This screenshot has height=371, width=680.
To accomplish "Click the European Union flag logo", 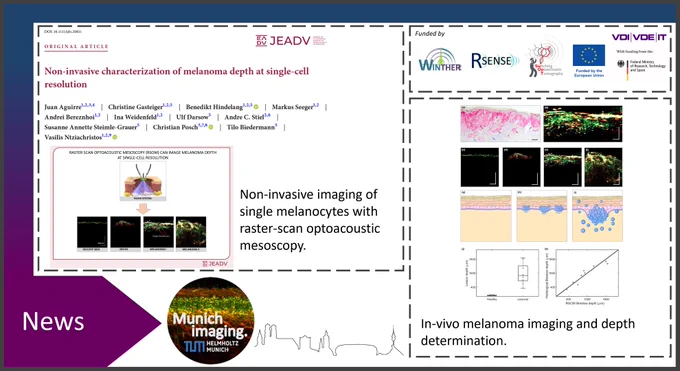I will pos(588,60).
